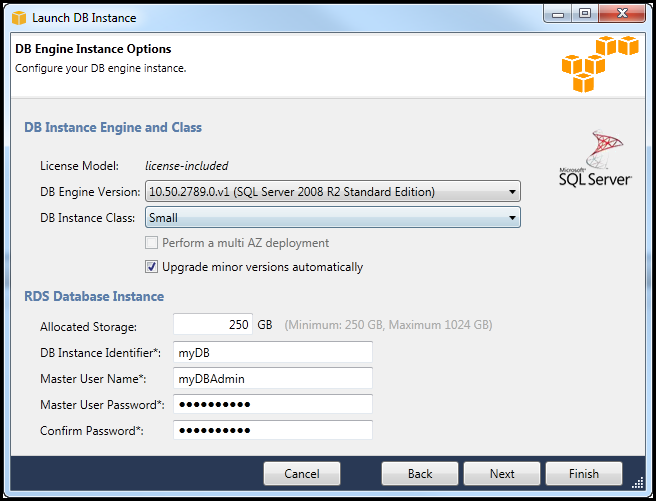Click the DB Instance Identifier field

coord(272,352)
